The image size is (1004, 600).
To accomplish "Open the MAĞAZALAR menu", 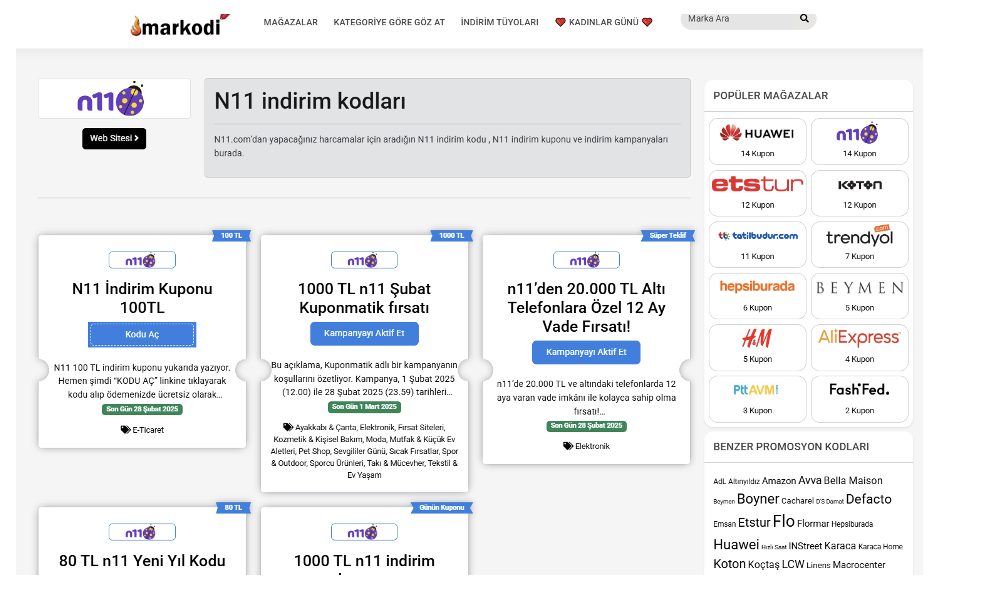I will click(291, 22).
